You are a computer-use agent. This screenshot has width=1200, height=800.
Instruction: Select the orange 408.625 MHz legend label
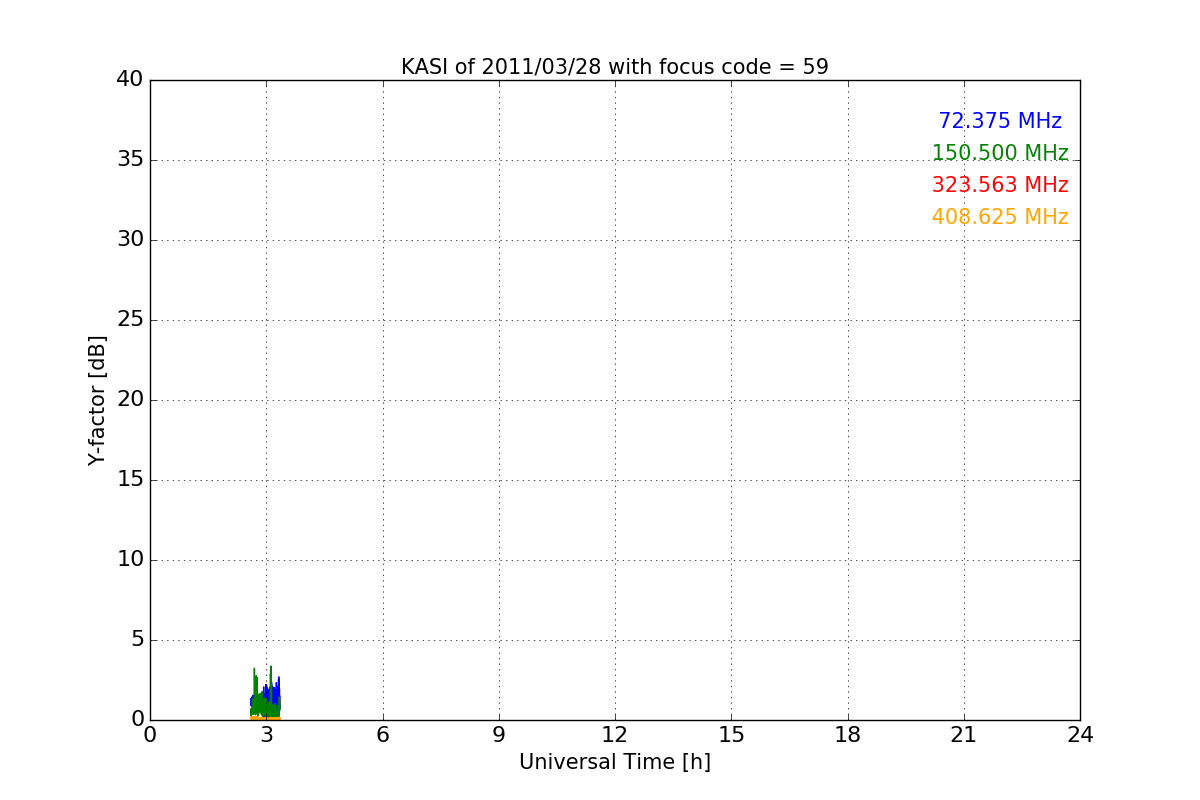point(1000,217)
